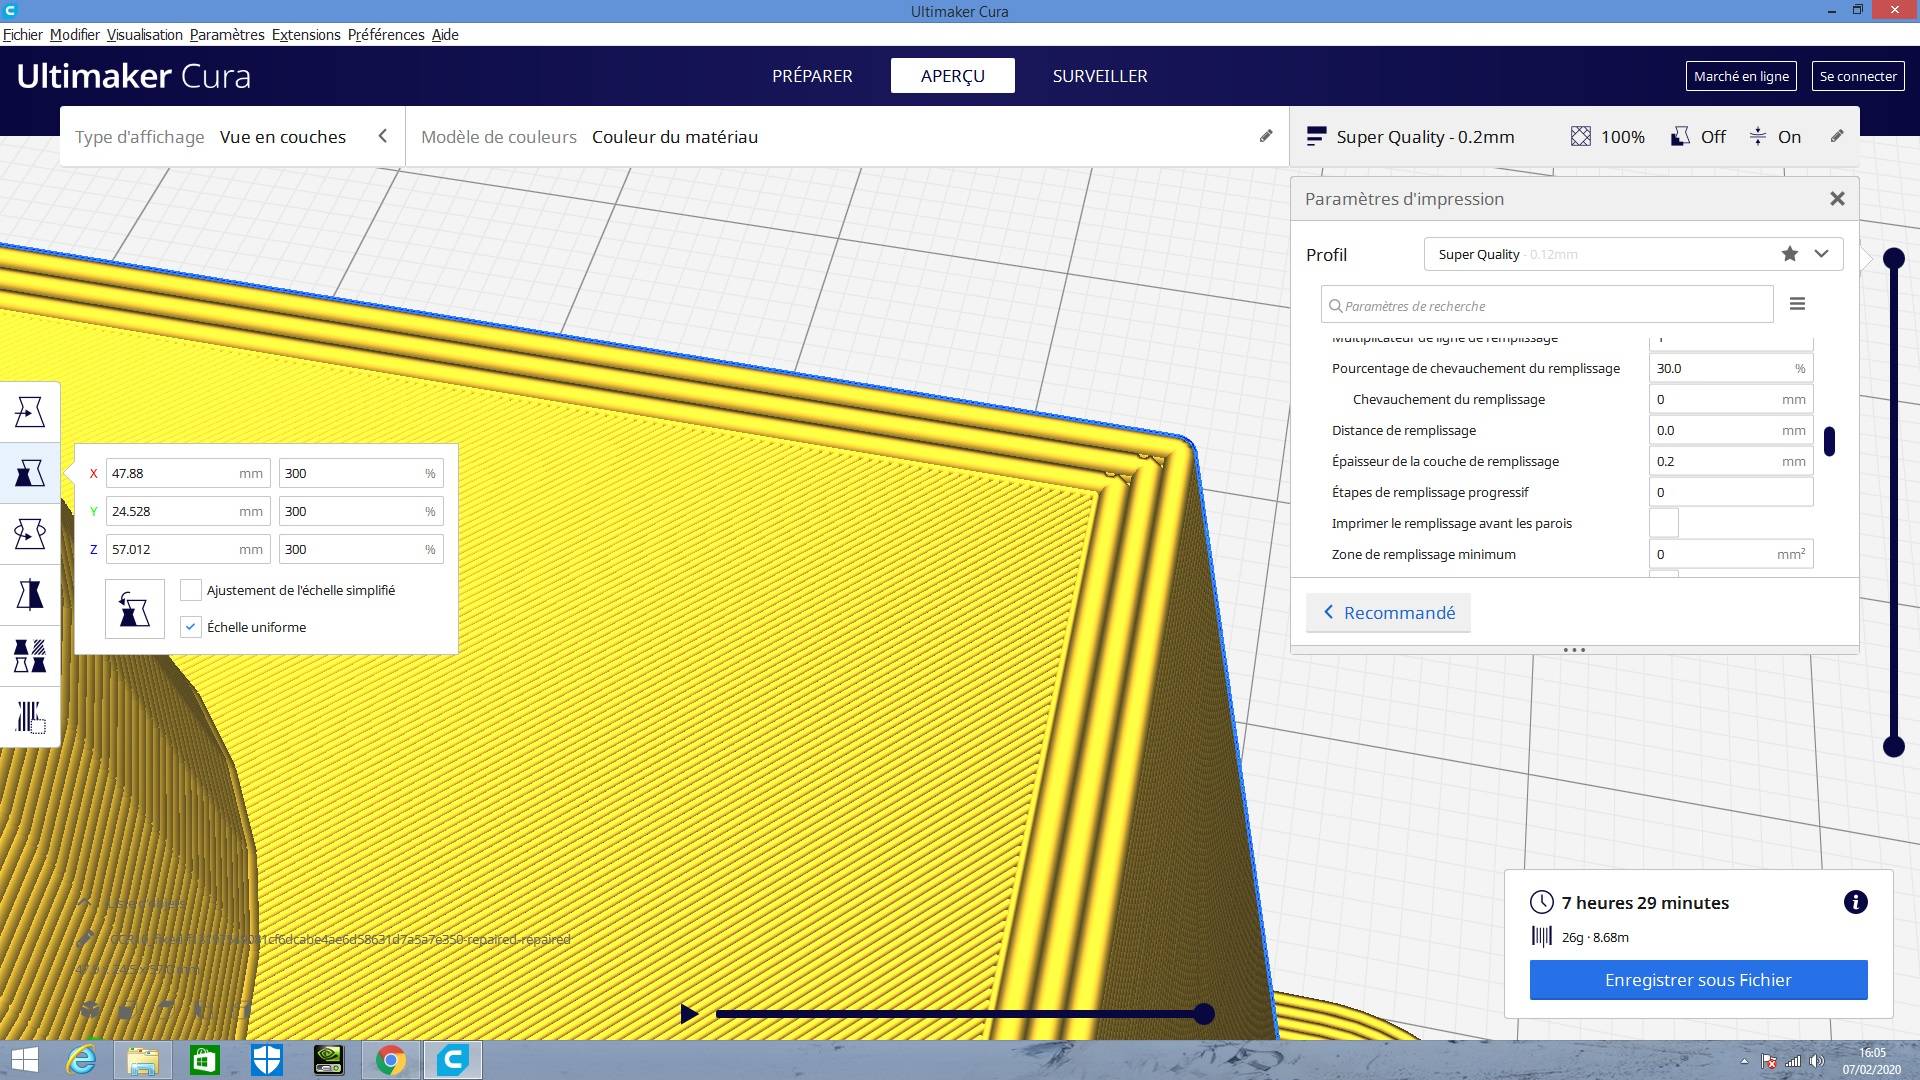Screen dimensions: 1920x1080
Task: Open the Support Blocker tool
Action: click(30, 717)
